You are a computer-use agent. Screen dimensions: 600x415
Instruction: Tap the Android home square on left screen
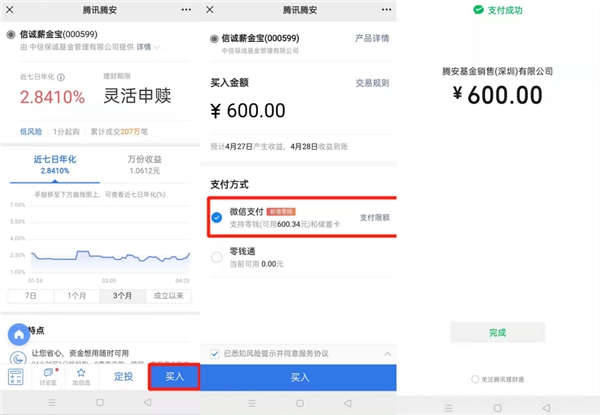tap(100, 402)
